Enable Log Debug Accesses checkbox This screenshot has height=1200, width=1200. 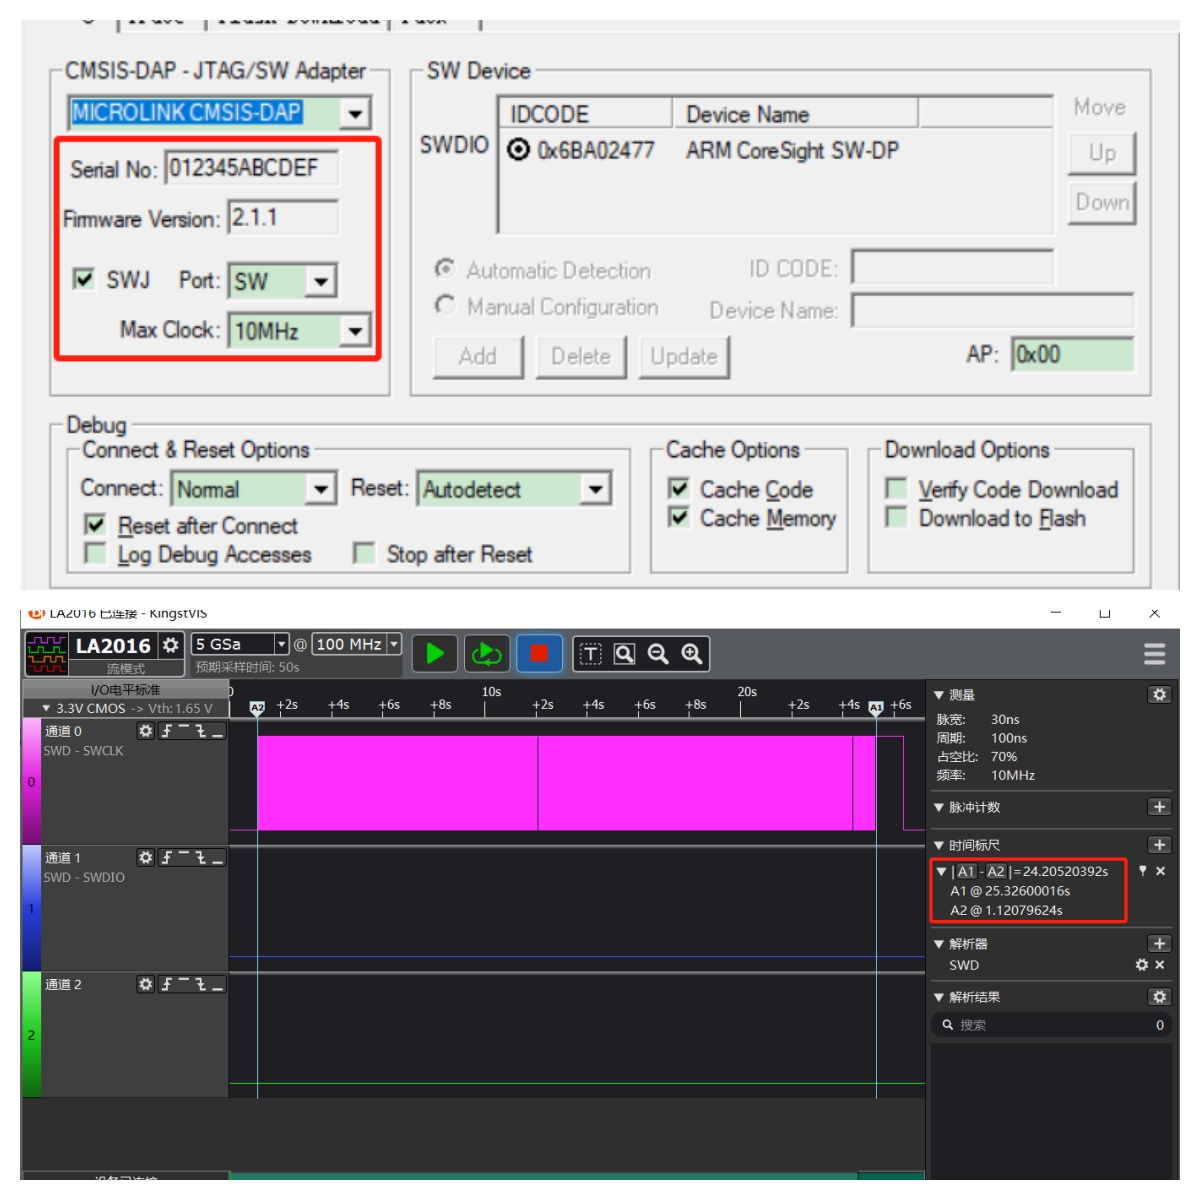tap(95, 554)
